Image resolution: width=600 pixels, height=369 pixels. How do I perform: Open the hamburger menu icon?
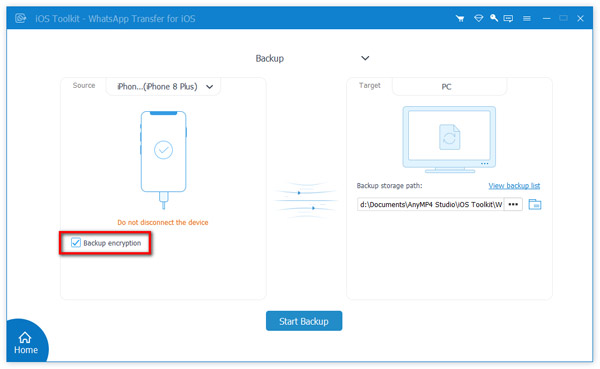point(527,18)
